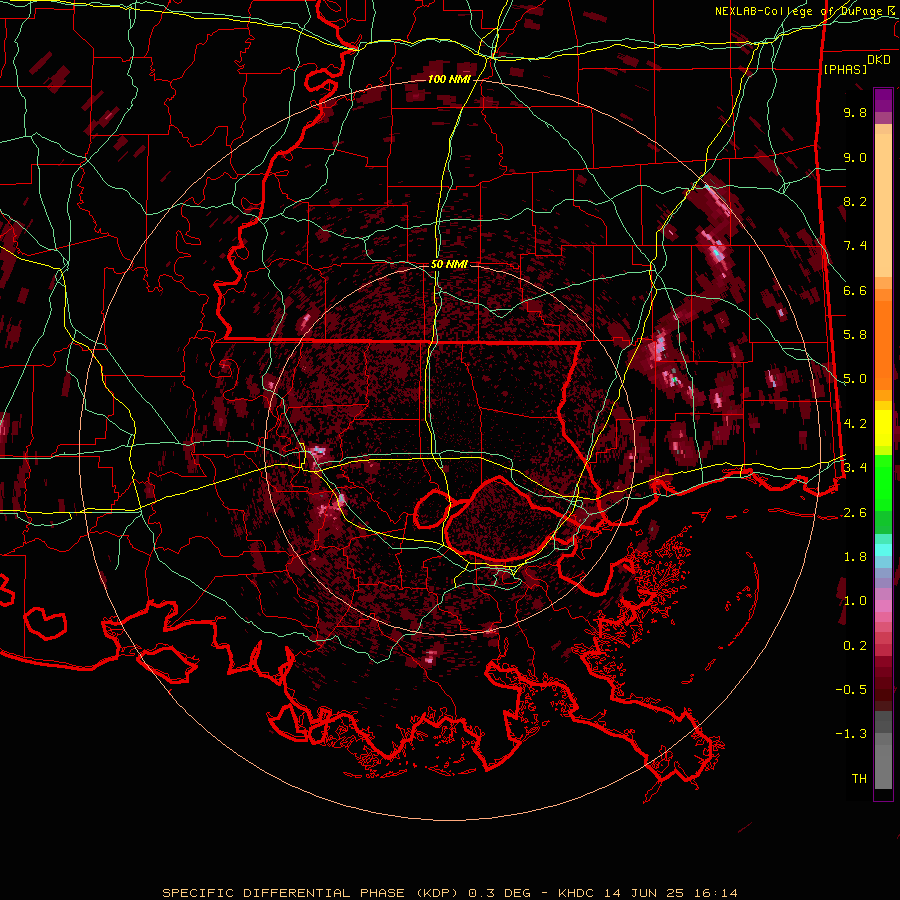Viewport: 900px width, 900px height.
Task: Click the 9.8 scale value
Action: point(855,112)
